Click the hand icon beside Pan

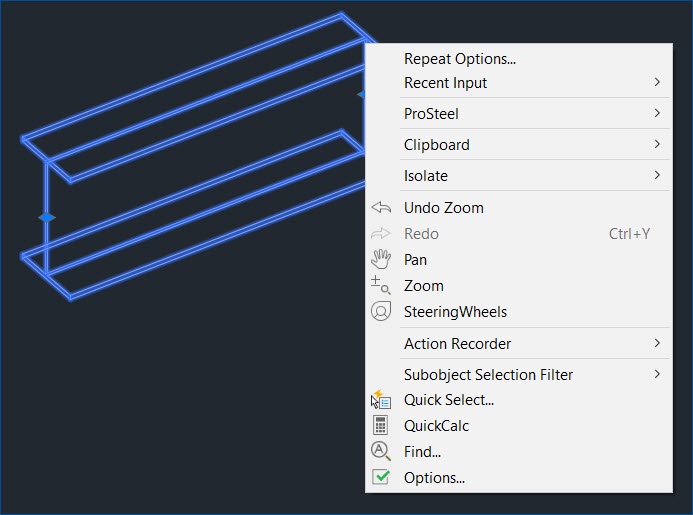point(381,259)
